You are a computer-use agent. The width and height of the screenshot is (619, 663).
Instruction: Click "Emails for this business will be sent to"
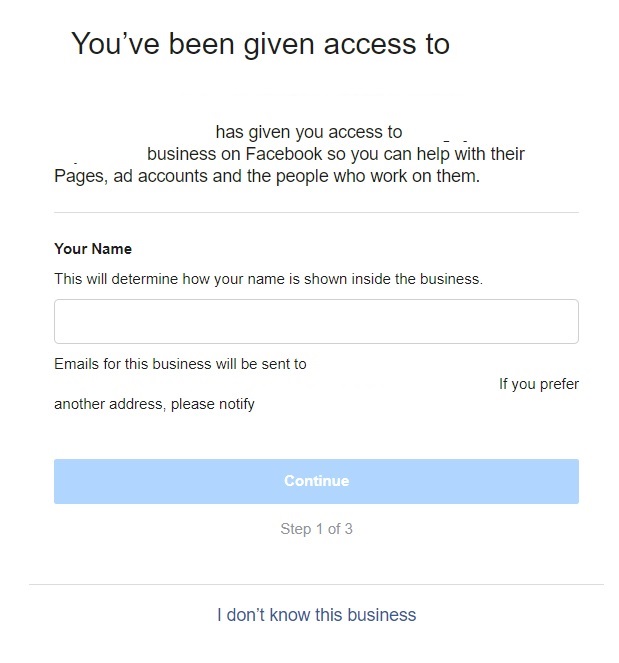click(x=180, y=364)
